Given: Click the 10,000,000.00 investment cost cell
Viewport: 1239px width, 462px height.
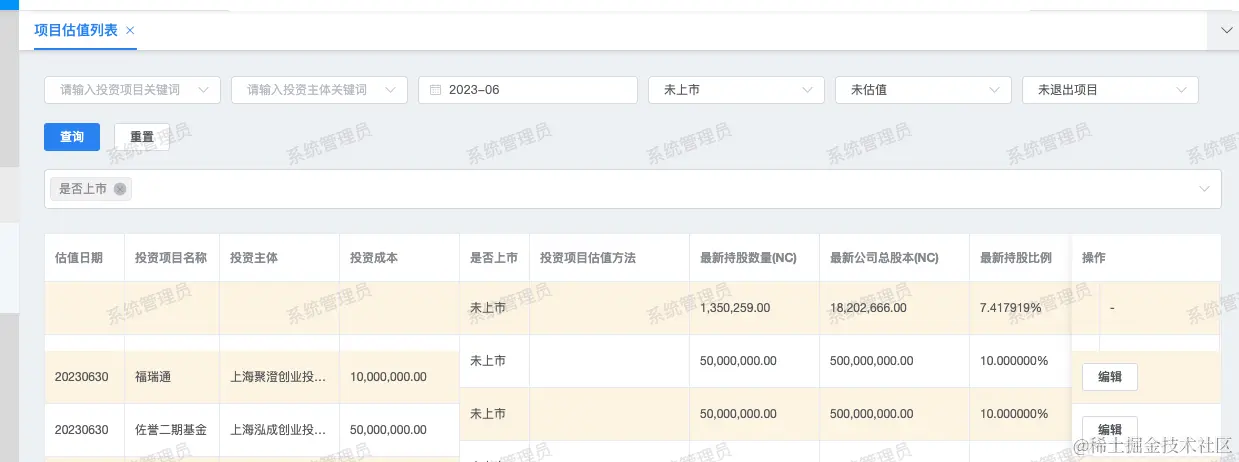Looking at the screenshot, I should tap(399, 377).
